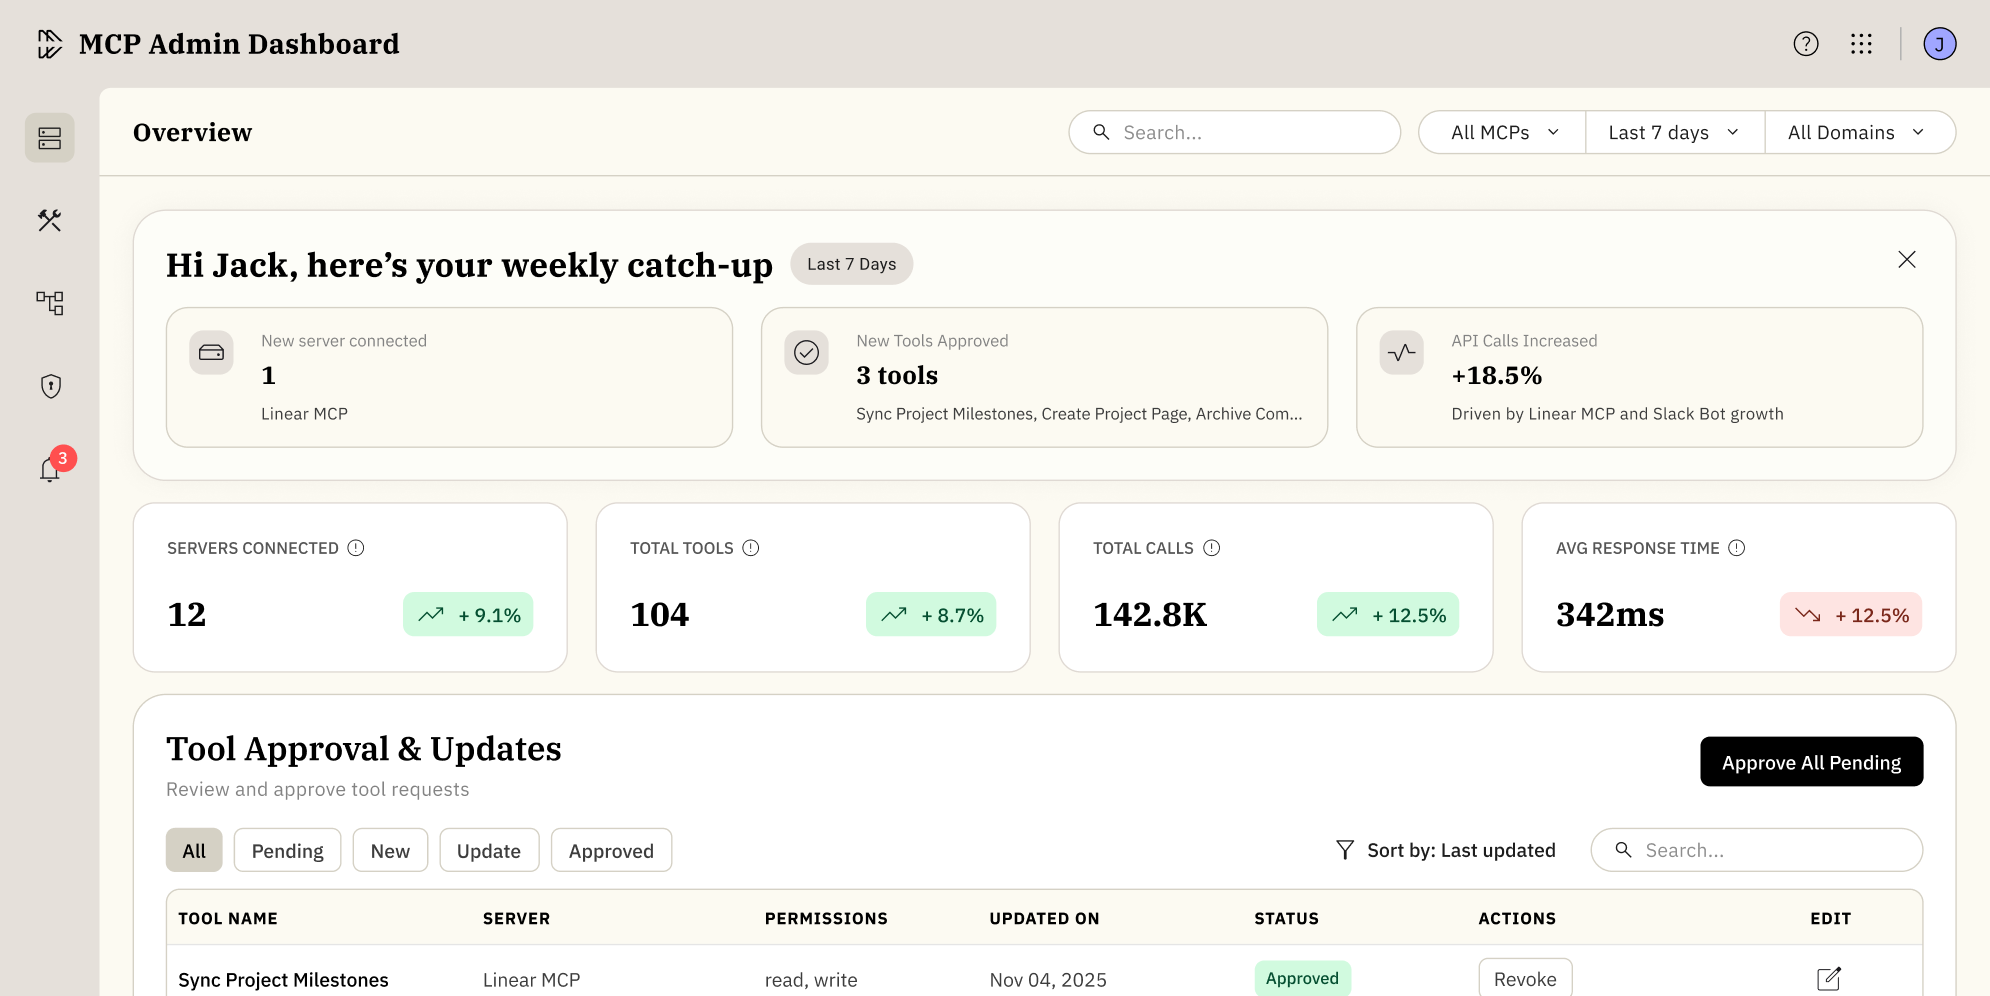Open the apps grid icon
This screenshot has width=1990, height=996.
1860,44
